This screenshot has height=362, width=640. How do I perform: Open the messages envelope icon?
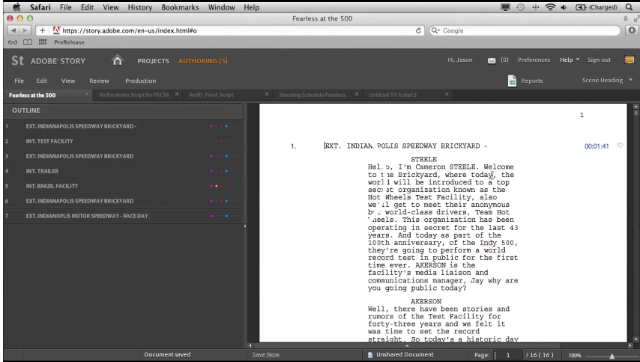click(491, 60)
